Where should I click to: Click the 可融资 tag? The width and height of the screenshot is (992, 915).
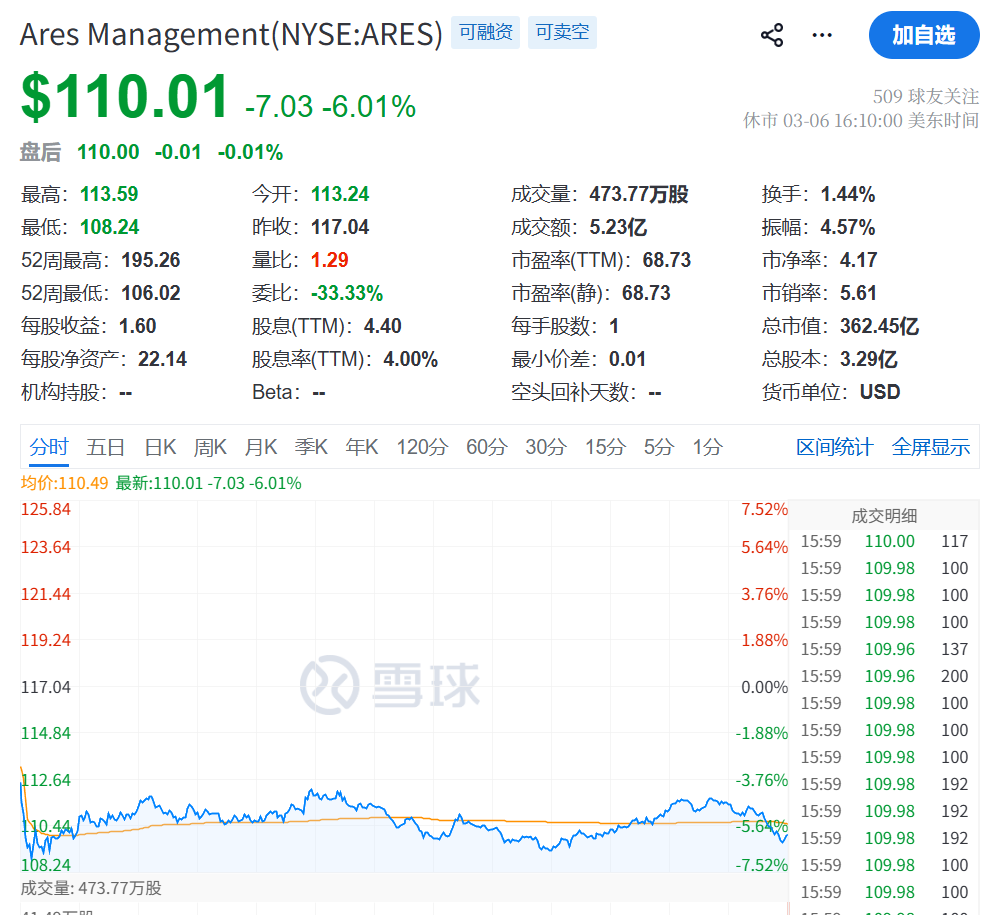(x=485, y=32)
